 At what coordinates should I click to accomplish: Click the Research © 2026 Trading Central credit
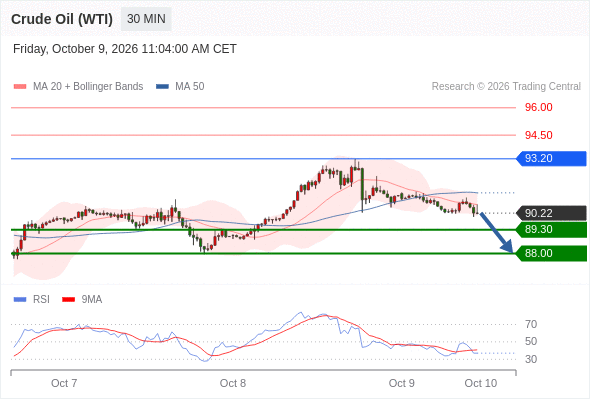point(506,87)
